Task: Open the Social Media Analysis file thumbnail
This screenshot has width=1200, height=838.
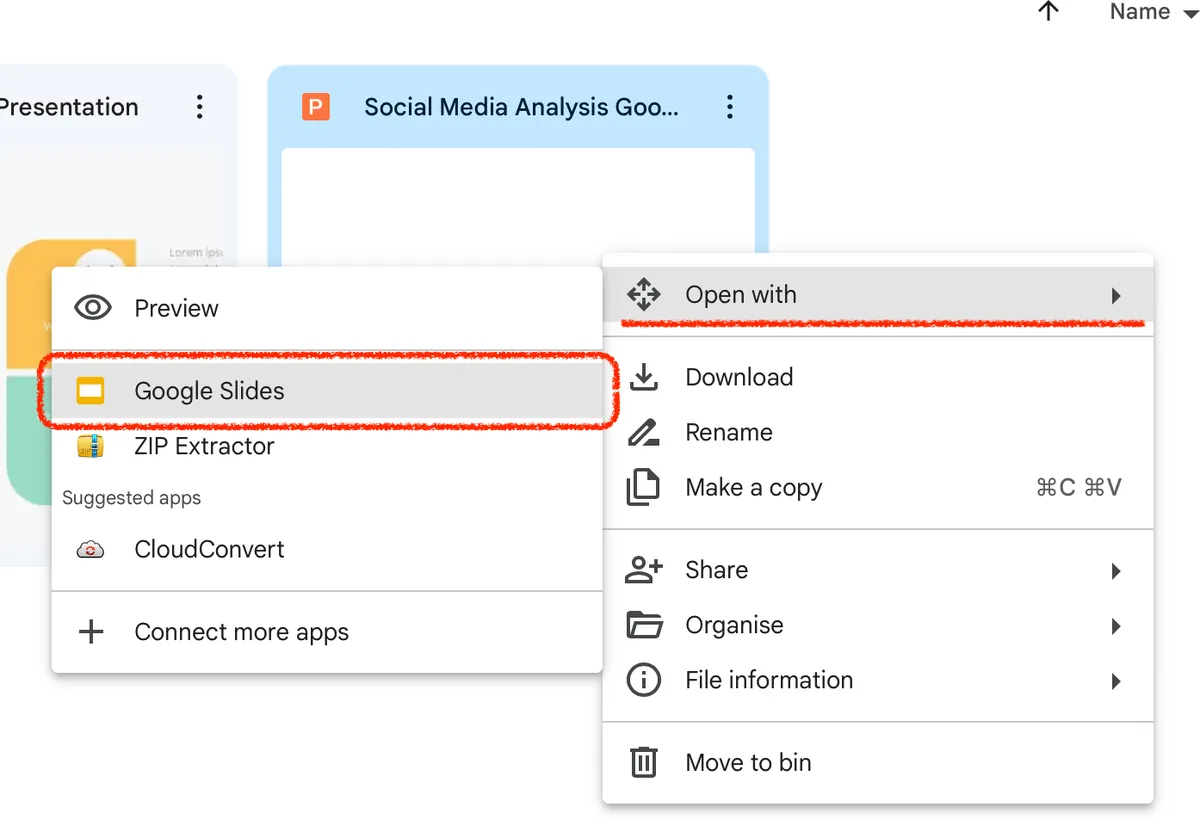Action: 518,200
